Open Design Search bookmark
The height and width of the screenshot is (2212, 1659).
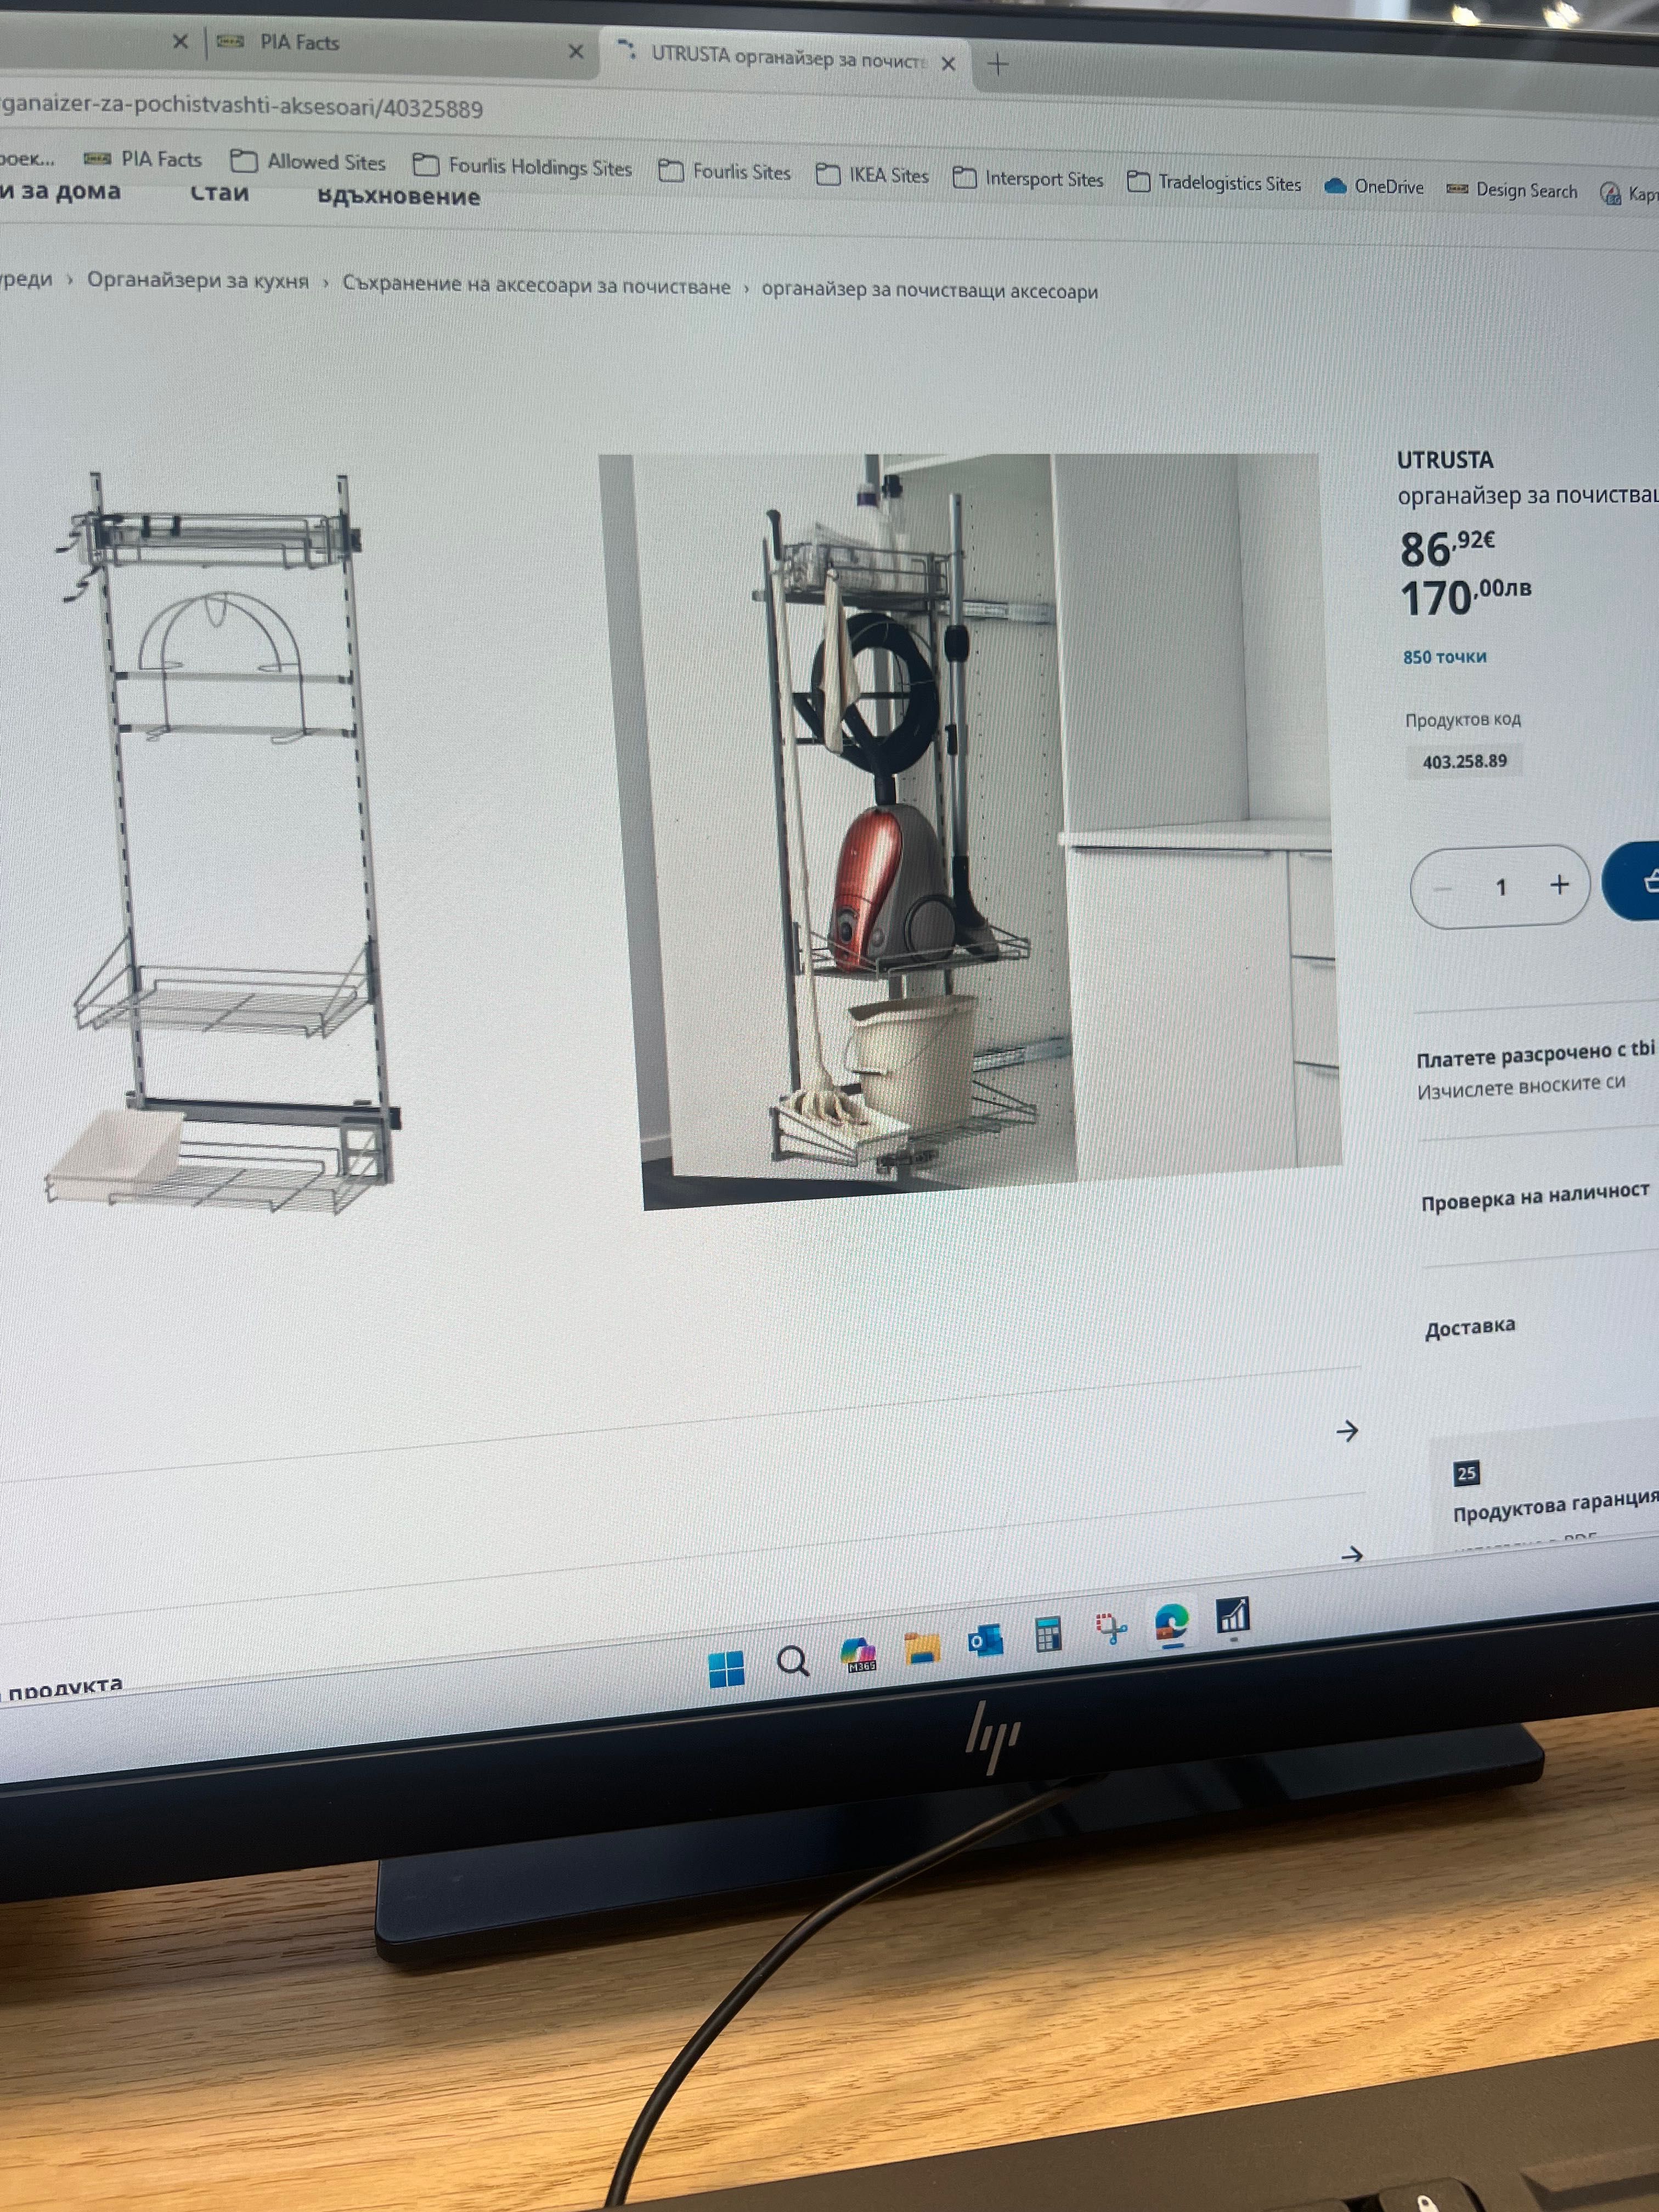[x=1512, y=190]
